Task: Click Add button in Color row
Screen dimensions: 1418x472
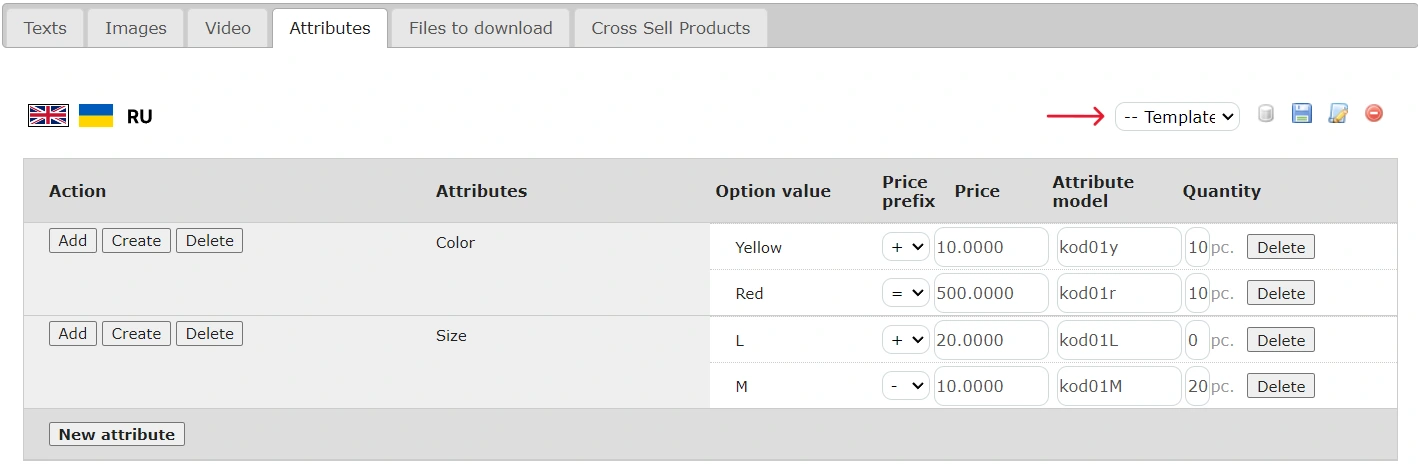Action: click(73, 241)
